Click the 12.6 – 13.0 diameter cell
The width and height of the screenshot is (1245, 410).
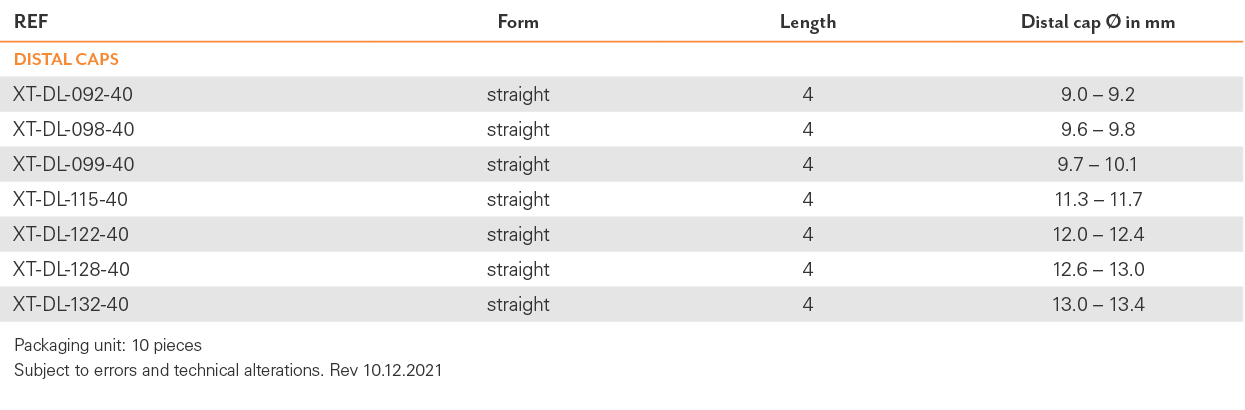click(1098, 270)
